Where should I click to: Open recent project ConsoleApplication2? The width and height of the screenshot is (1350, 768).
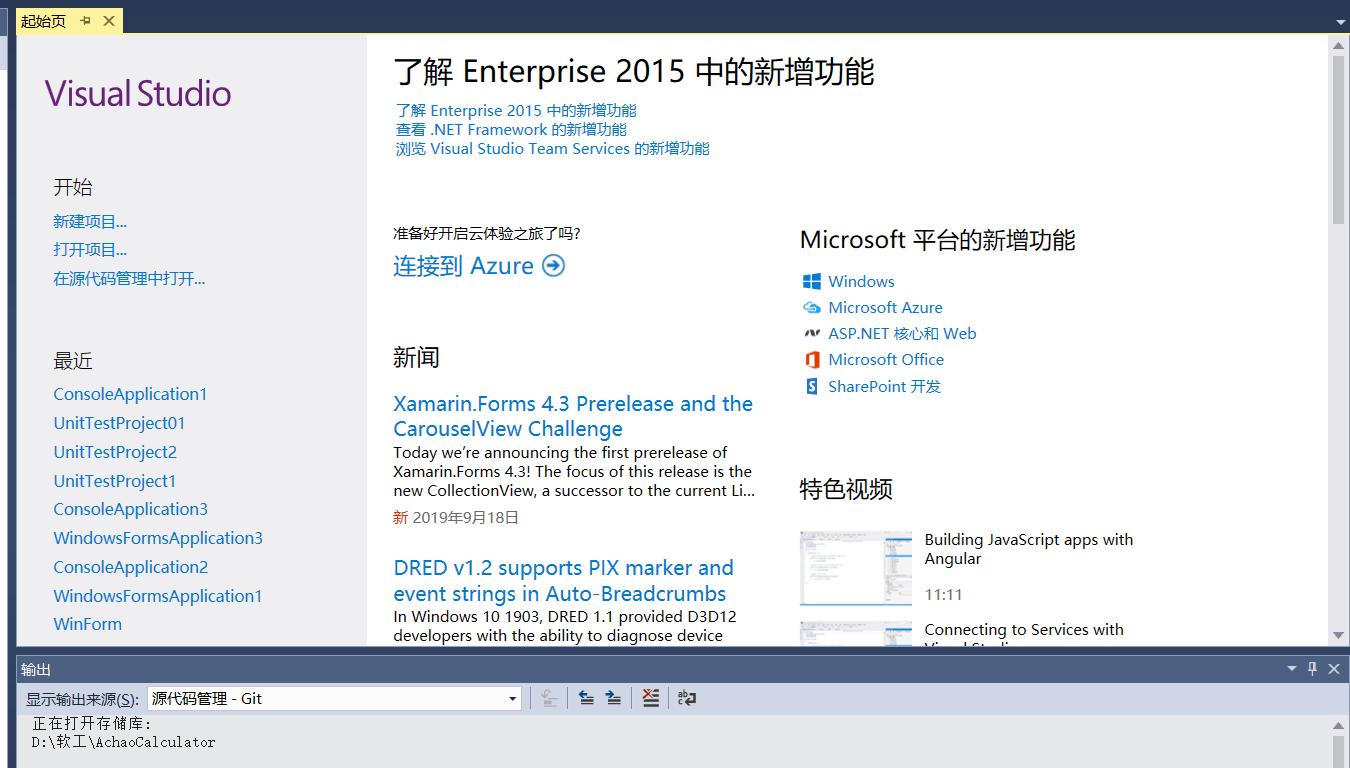(x=130, y=567)
